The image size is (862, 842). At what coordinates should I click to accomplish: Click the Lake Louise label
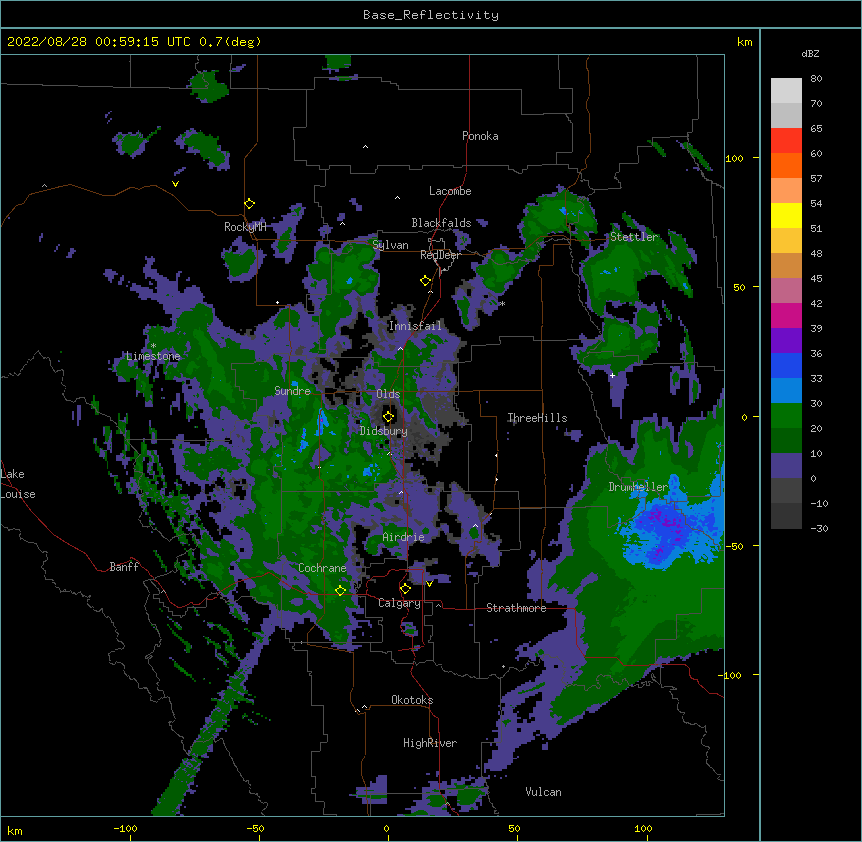(x=18, y=484)
